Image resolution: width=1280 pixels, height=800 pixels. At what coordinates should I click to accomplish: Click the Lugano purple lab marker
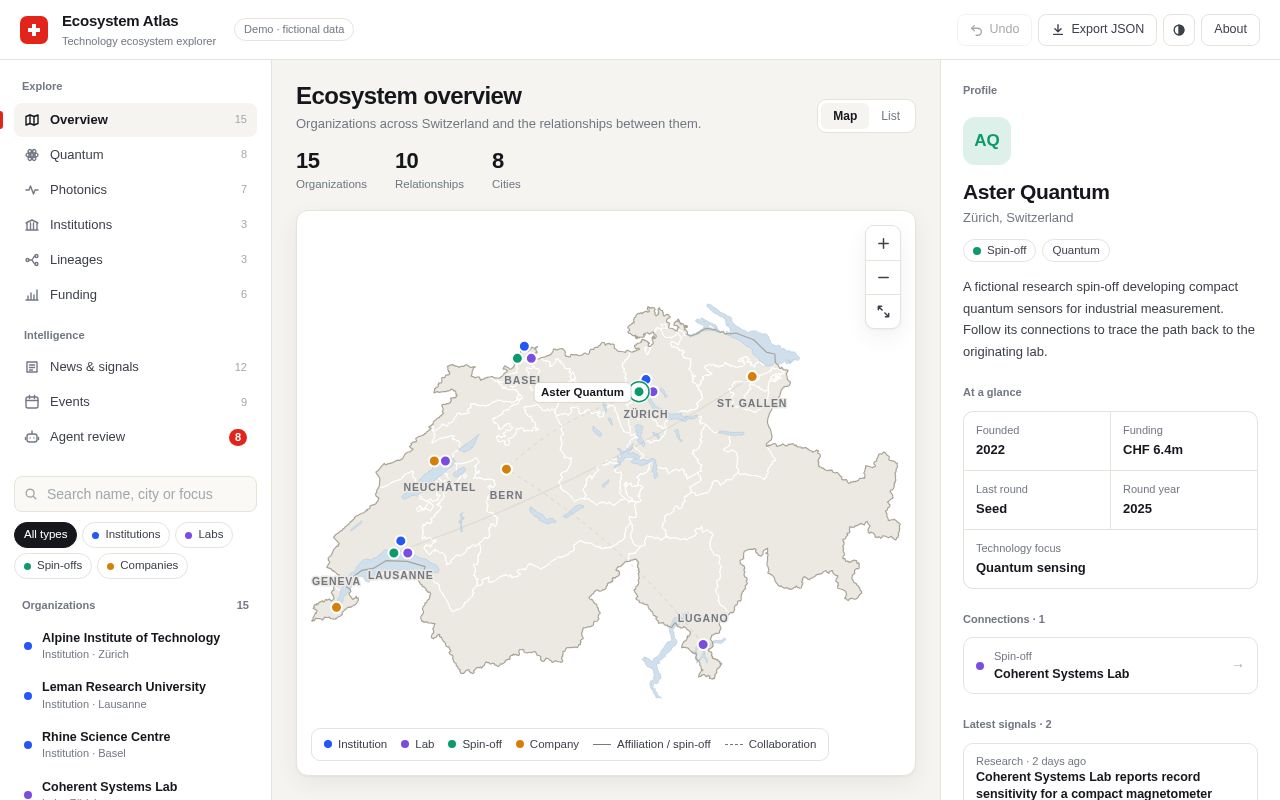pos(703,645)
